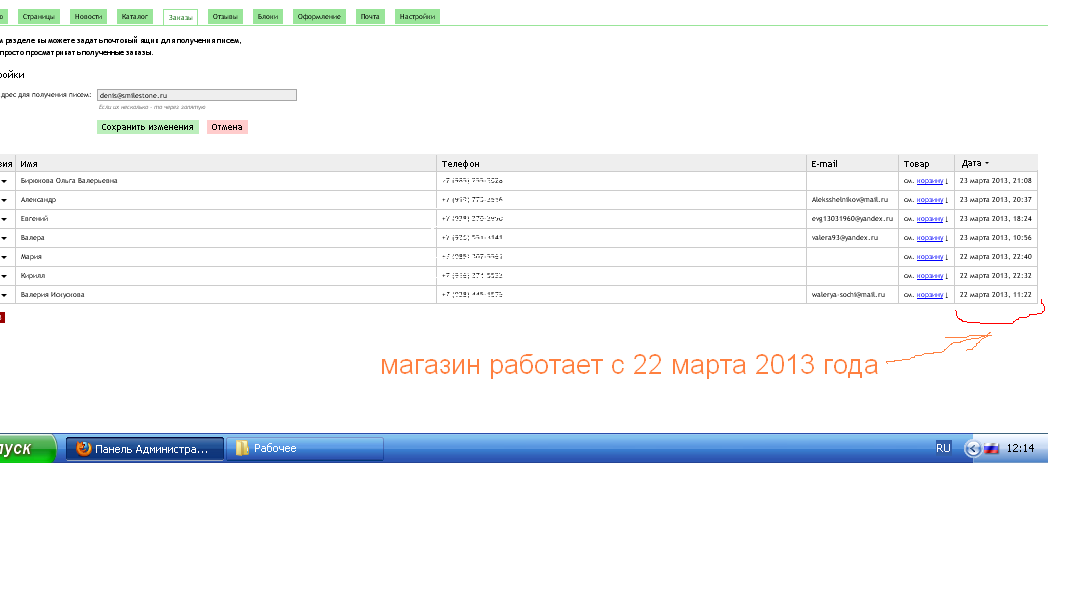Click customer name Мария
The image size is (1088, 612).
tap(31, 257)
